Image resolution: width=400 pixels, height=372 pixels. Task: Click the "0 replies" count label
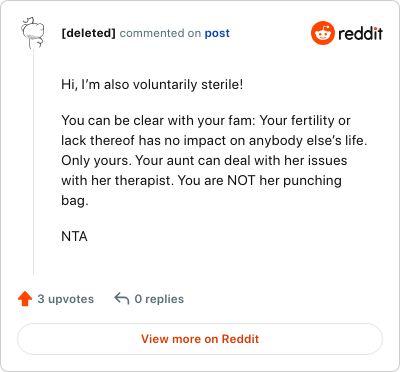click(159, 299)
